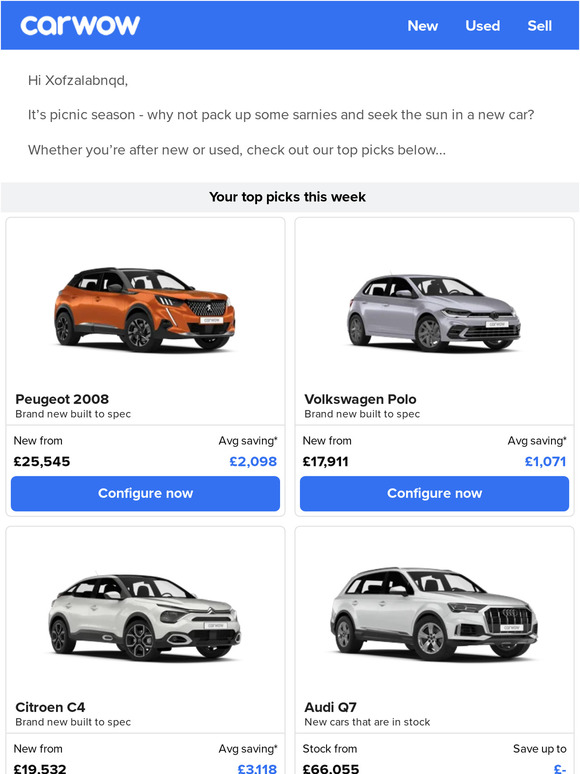
Task: Open the Sell menu link
Action: pyautogui.click(x=540, y=26)
